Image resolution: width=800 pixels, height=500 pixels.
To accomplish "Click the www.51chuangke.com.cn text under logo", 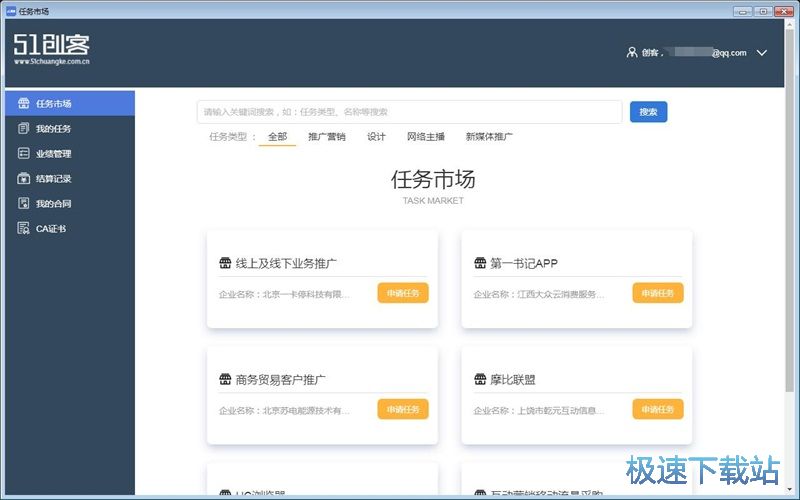I will tap(52, 61).
